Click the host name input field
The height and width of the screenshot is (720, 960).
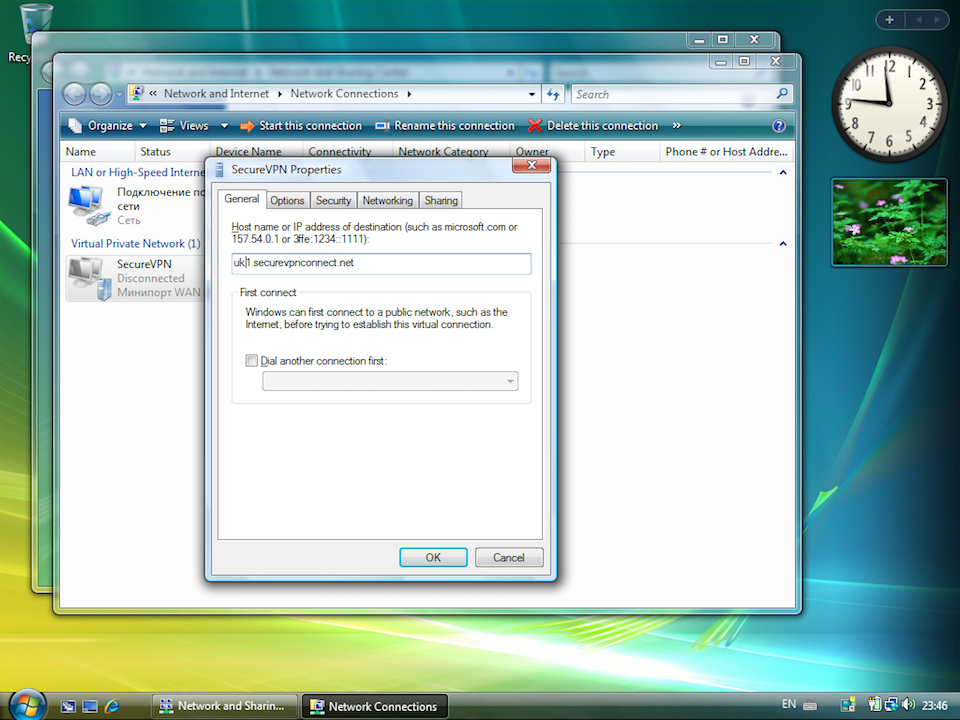(x=381, y=263)
